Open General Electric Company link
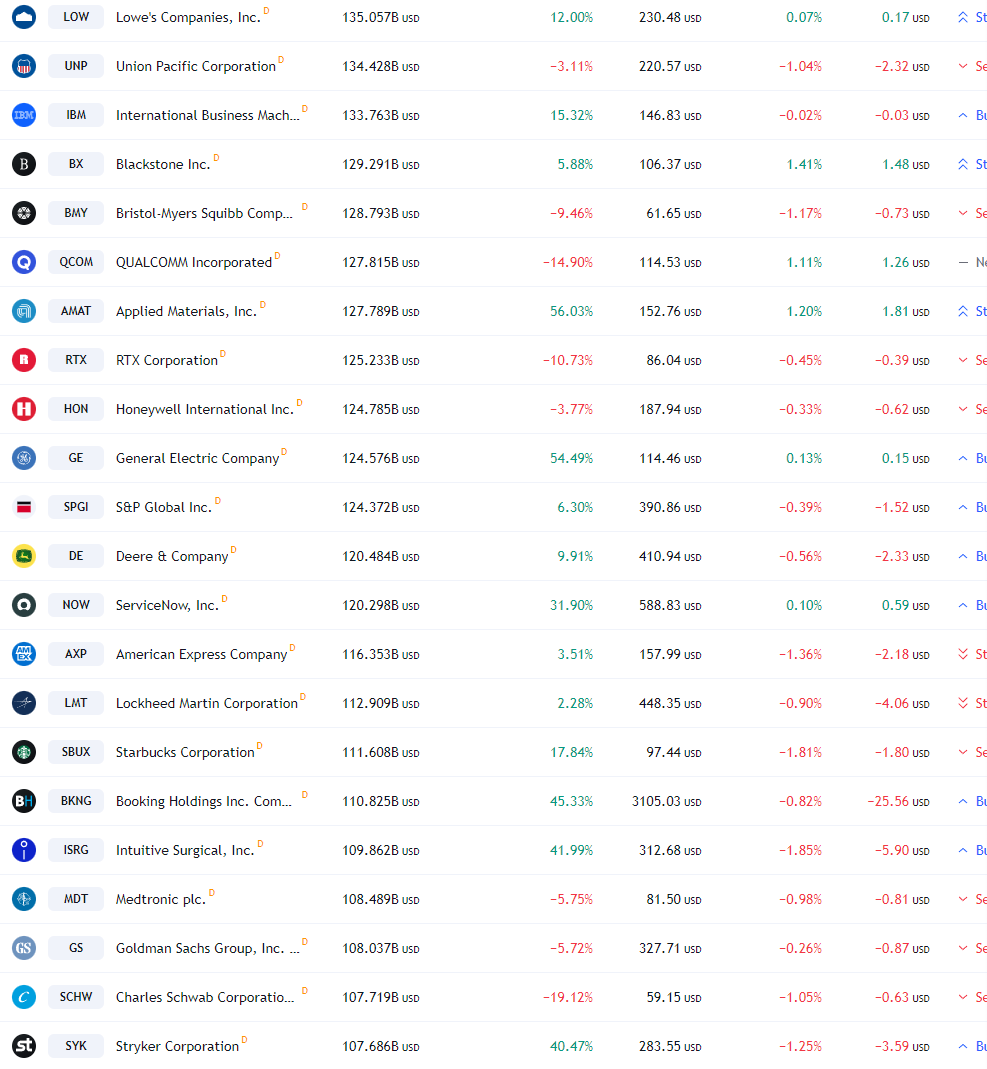Image resolution: width=987 pixels, height=1069 pixels. tap(198, 458)
